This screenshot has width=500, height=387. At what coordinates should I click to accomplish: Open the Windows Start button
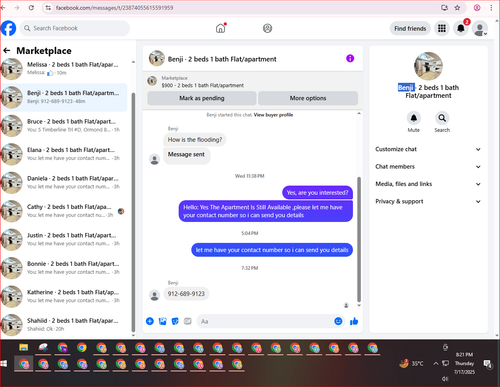(x=4, y=363)
